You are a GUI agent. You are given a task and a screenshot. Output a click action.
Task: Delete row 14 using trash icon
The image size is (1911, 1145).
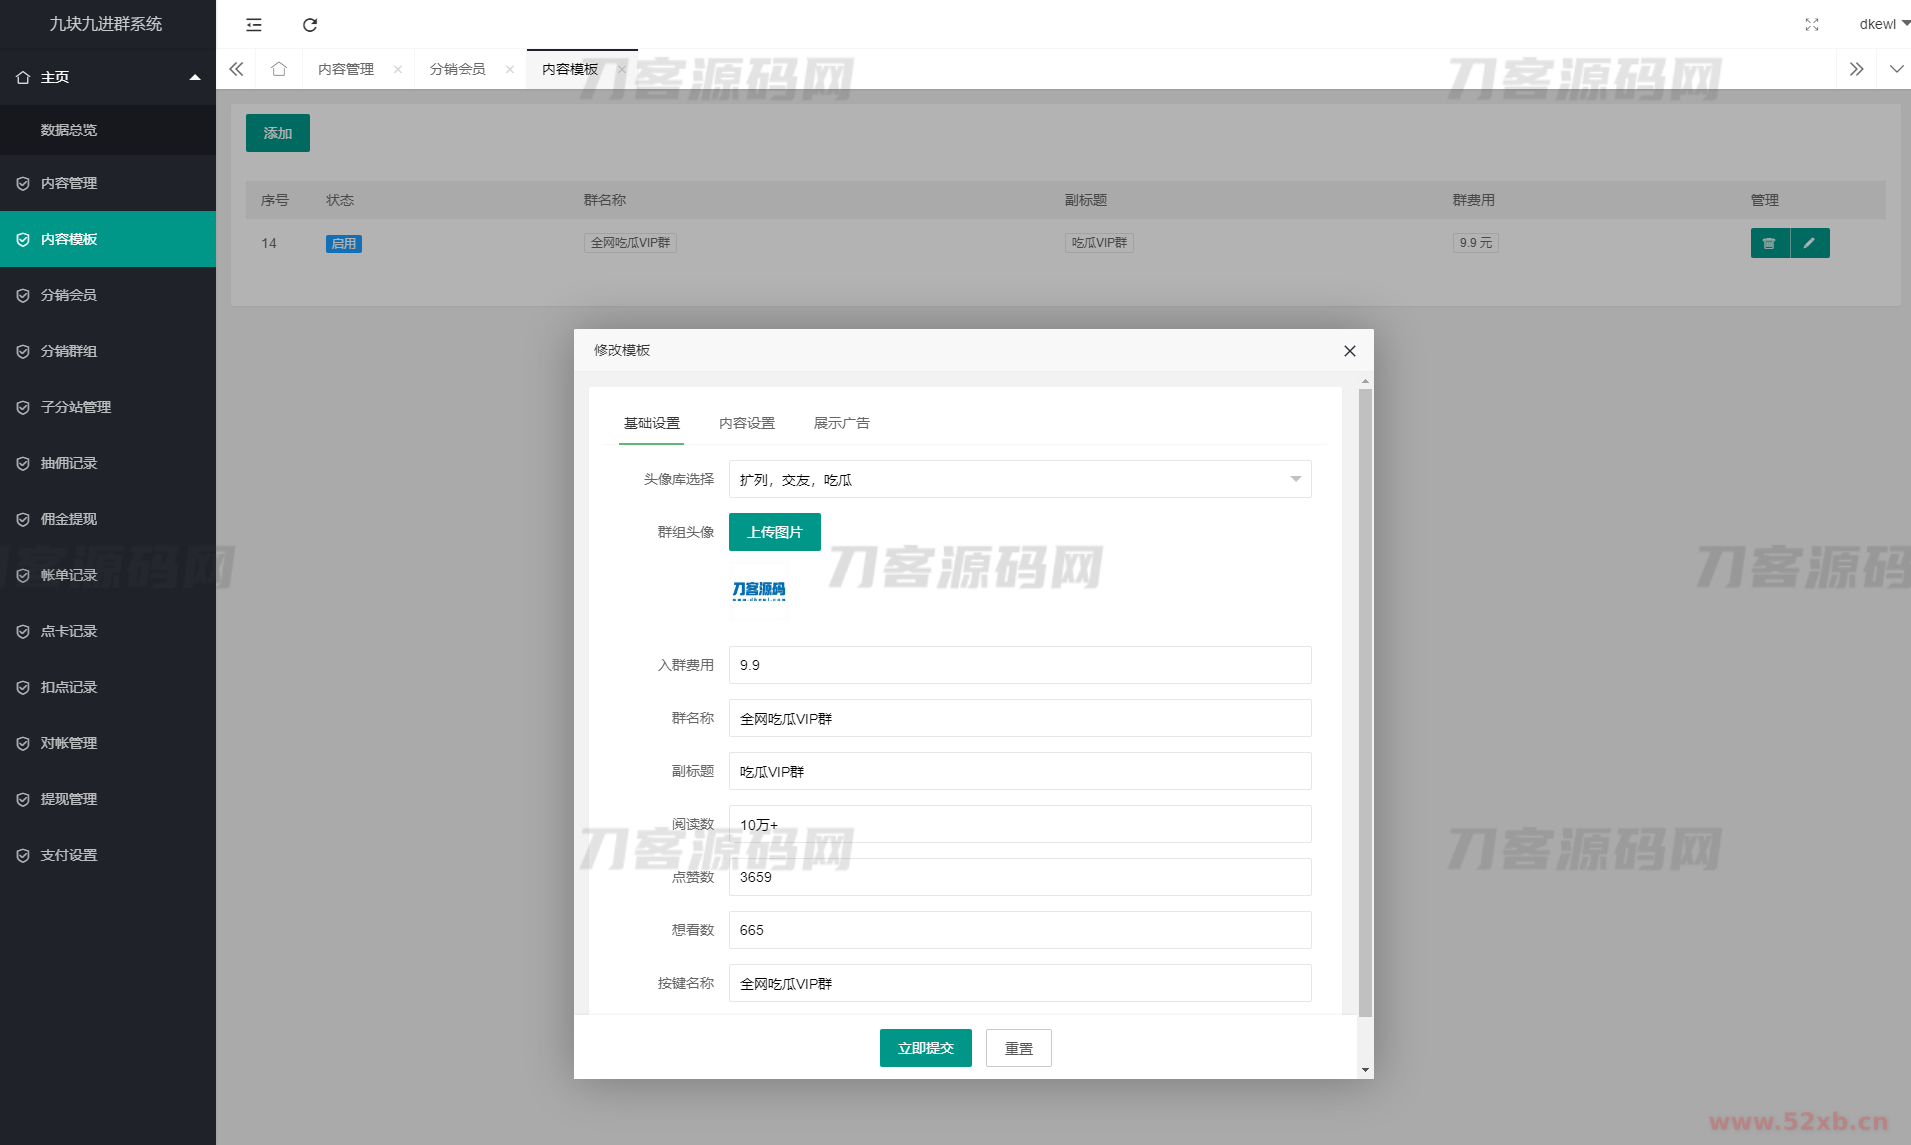(x=1769, y=243)
